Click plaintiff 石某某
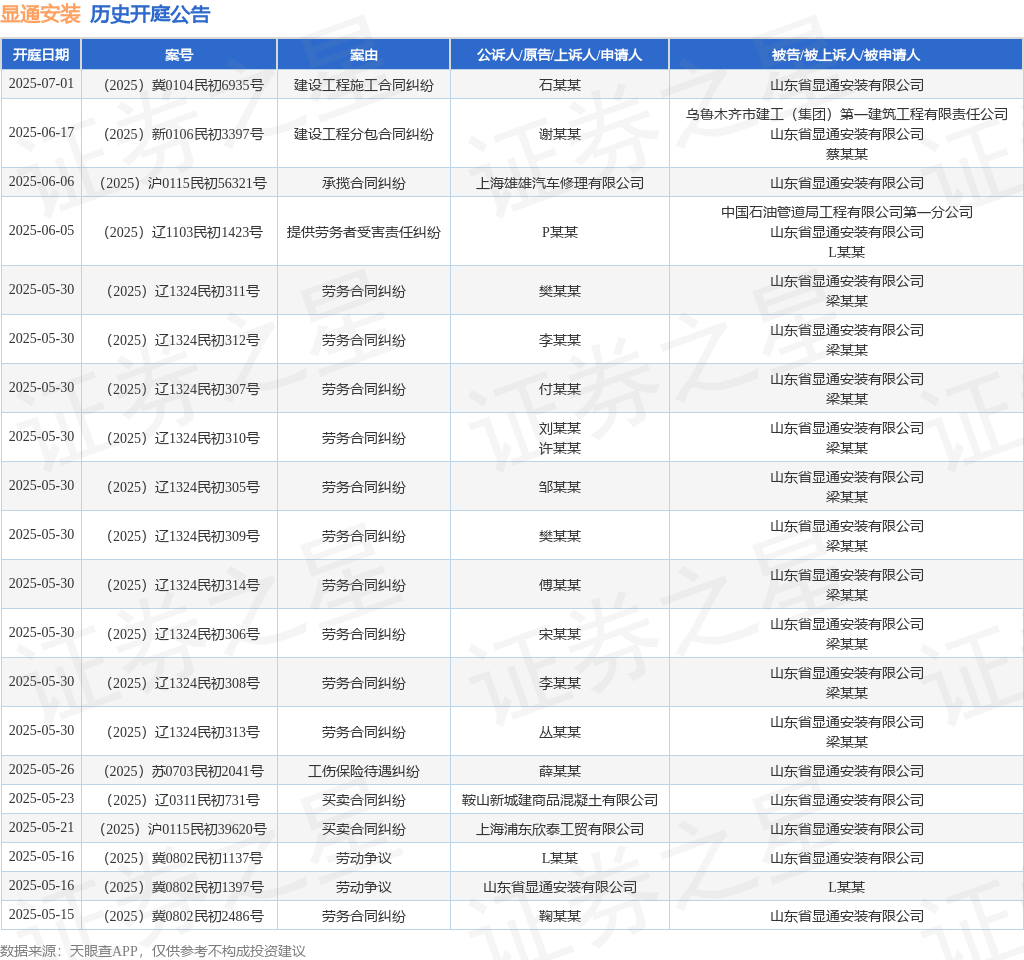This screenshot has height=960, width=1024. [x=560, y=85]
